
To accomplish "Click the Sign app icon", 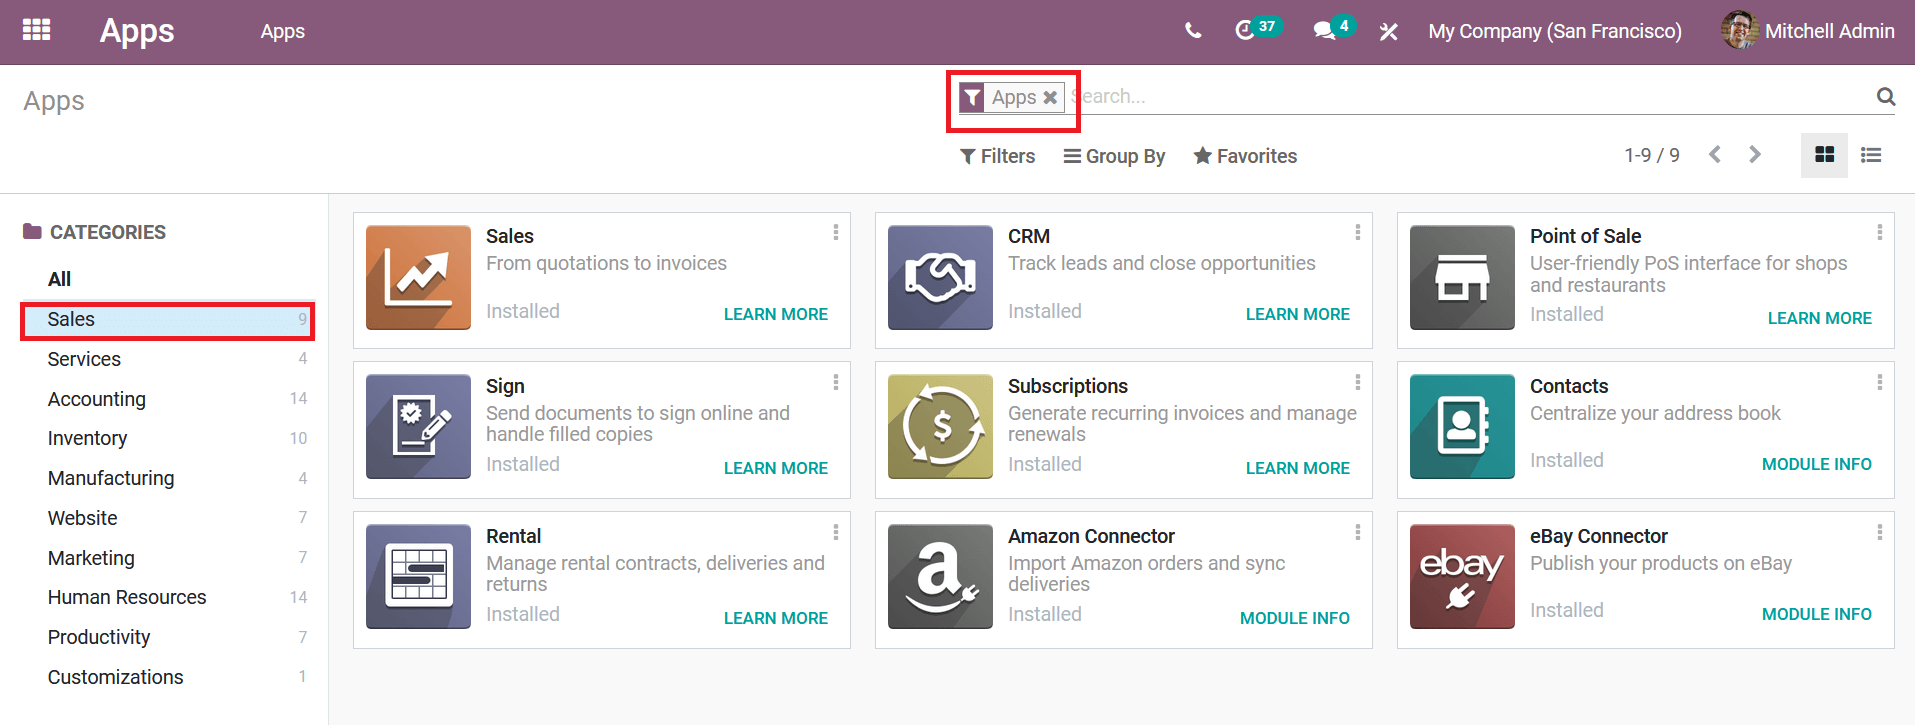I will pos(418,427).
